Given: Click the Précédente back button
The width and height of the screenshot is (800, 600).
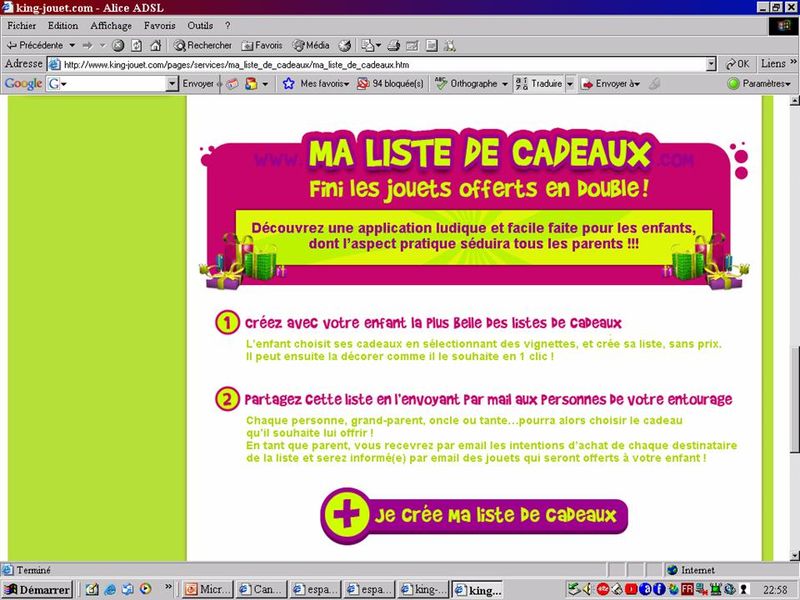Looking at the screenshot, I should (34, 45).
